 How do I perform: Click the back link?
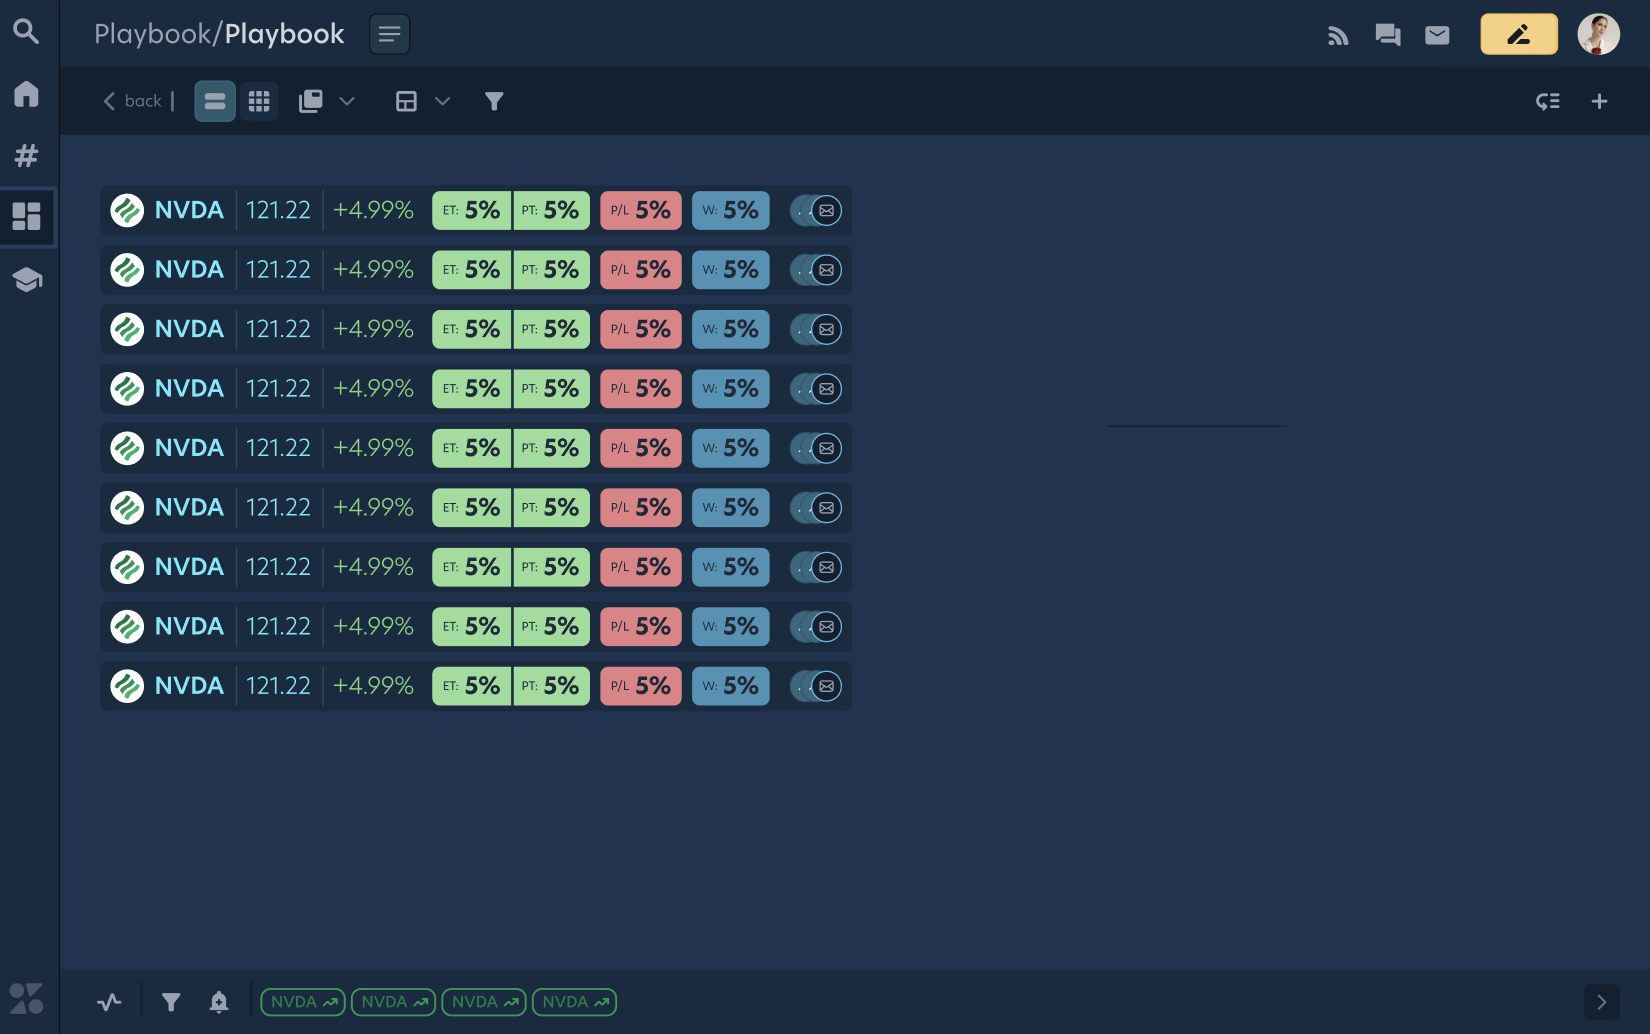(x=133, y=101)
